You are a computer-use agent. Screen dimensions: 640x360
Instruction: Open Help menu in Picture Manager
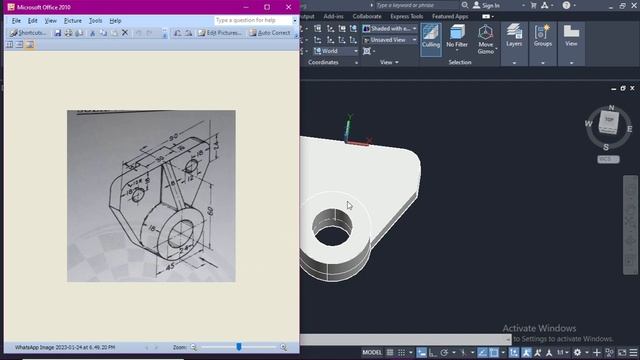pos(115,20)
